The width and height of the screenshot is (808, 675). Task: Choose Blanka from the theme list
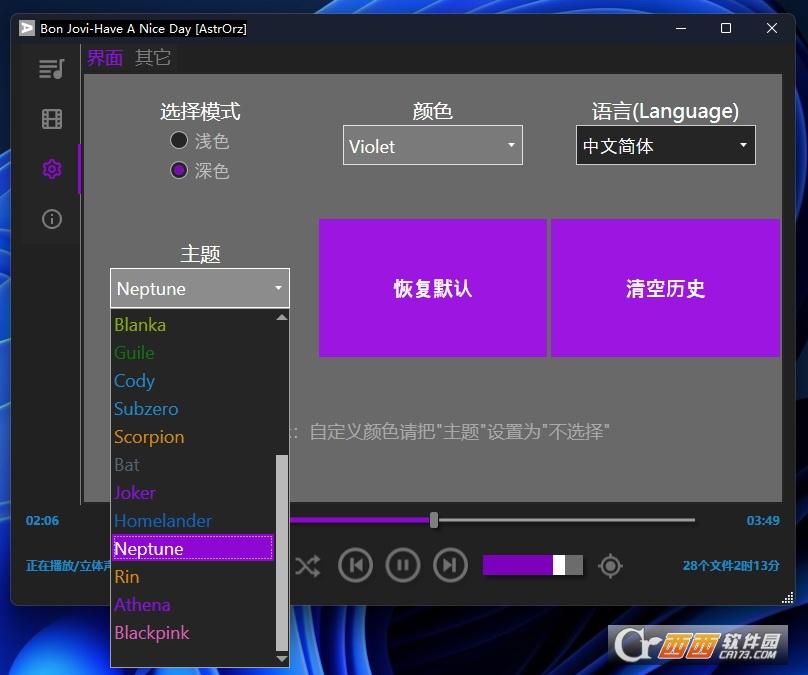193,325
